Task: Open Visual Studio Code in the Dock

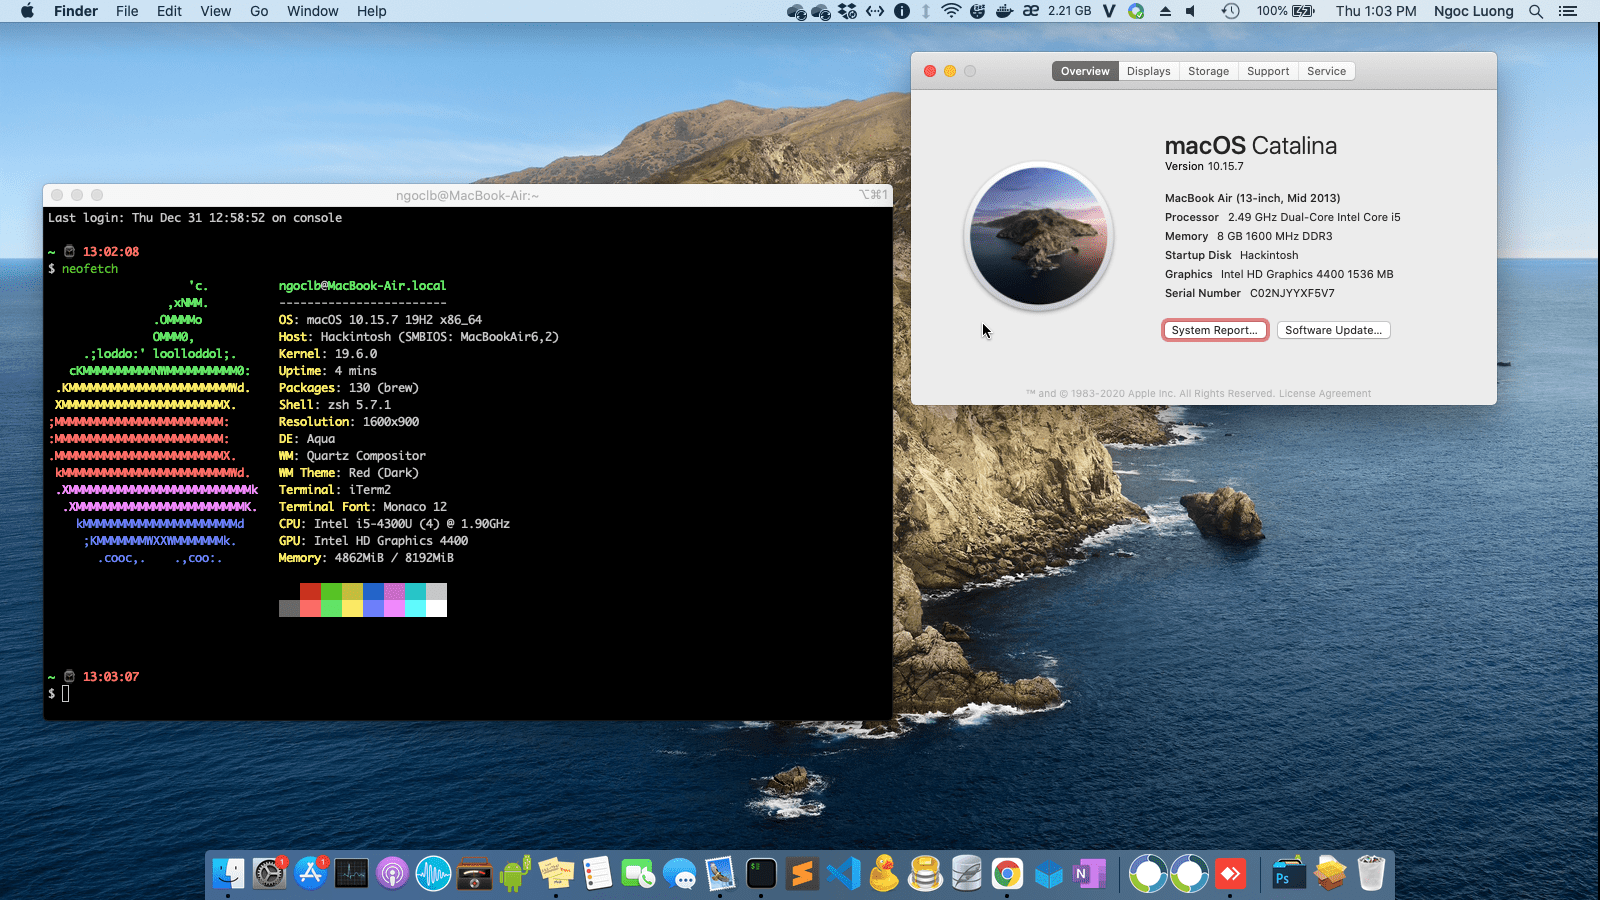Action: tap(843, 874)
